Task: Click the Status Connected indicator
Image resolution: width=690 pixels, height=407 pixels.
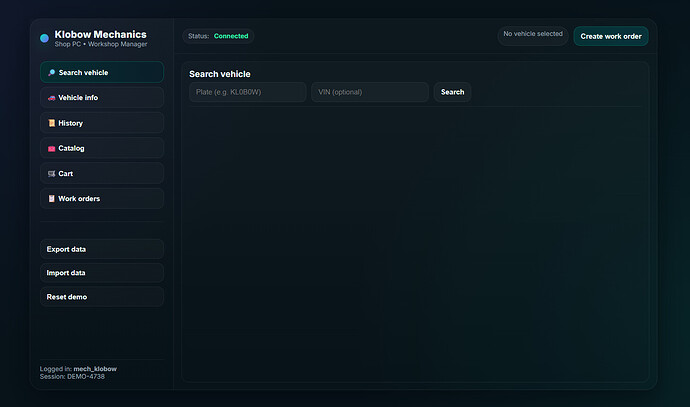Action: coord(218,36)
